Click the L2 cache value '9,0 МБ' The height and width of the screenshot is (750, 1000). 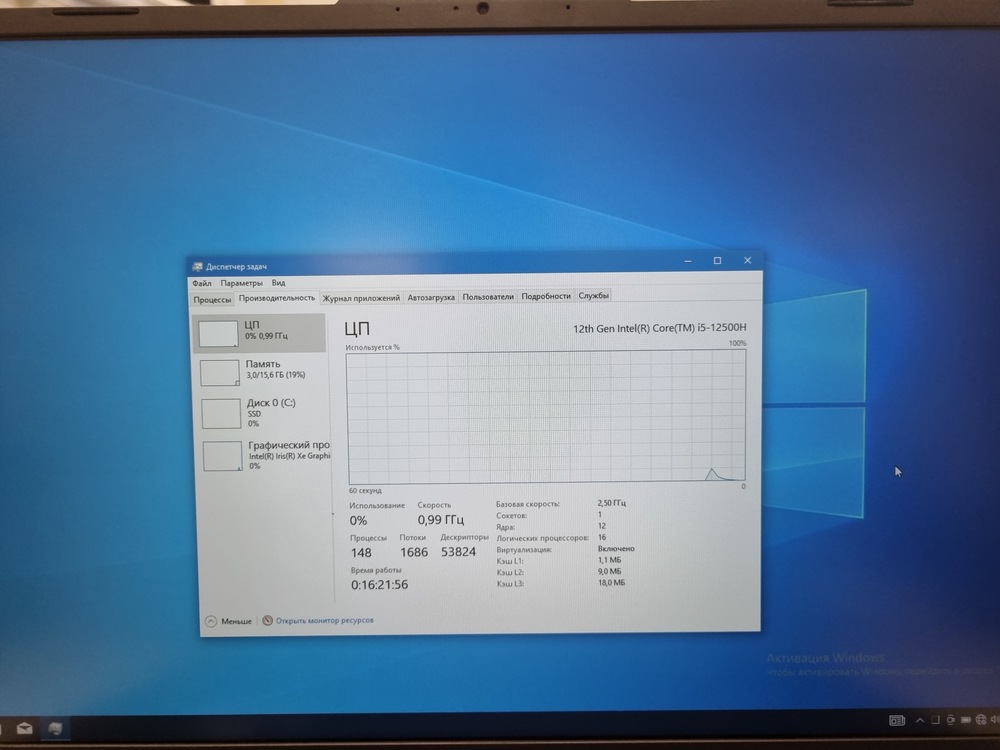click(x=609, y=571)
